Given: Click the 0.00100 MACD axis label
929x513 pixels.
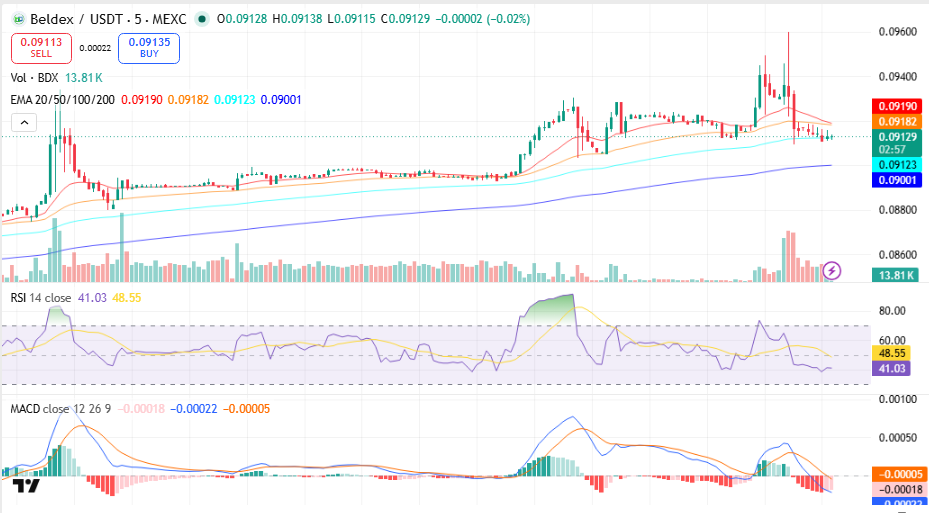Looking at the screenshot, I should 898,399.
